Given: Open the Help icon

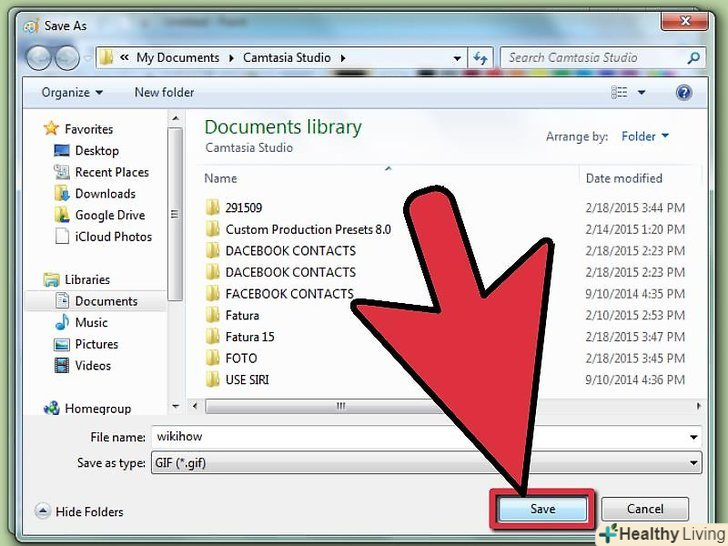Looking at the screenshot, I should (x=683, y=92).
